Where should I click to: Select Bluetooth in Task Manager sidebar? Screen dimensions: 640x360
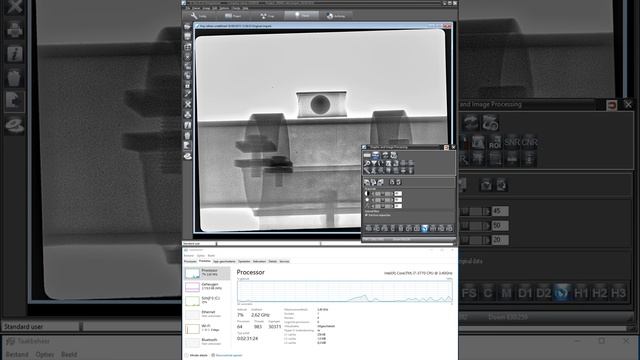coord(207,342)
